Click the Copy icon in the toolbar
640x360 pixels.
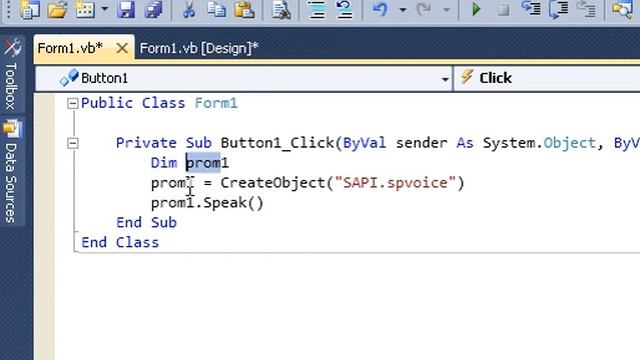(216, 9)
